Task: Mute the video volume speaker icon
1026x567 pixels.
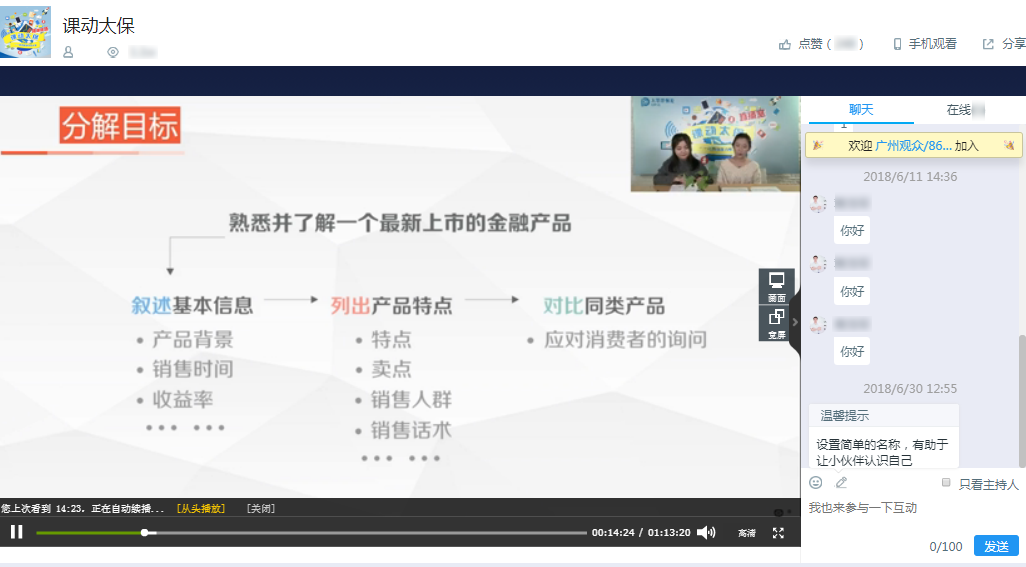Action: click(706, 533)
